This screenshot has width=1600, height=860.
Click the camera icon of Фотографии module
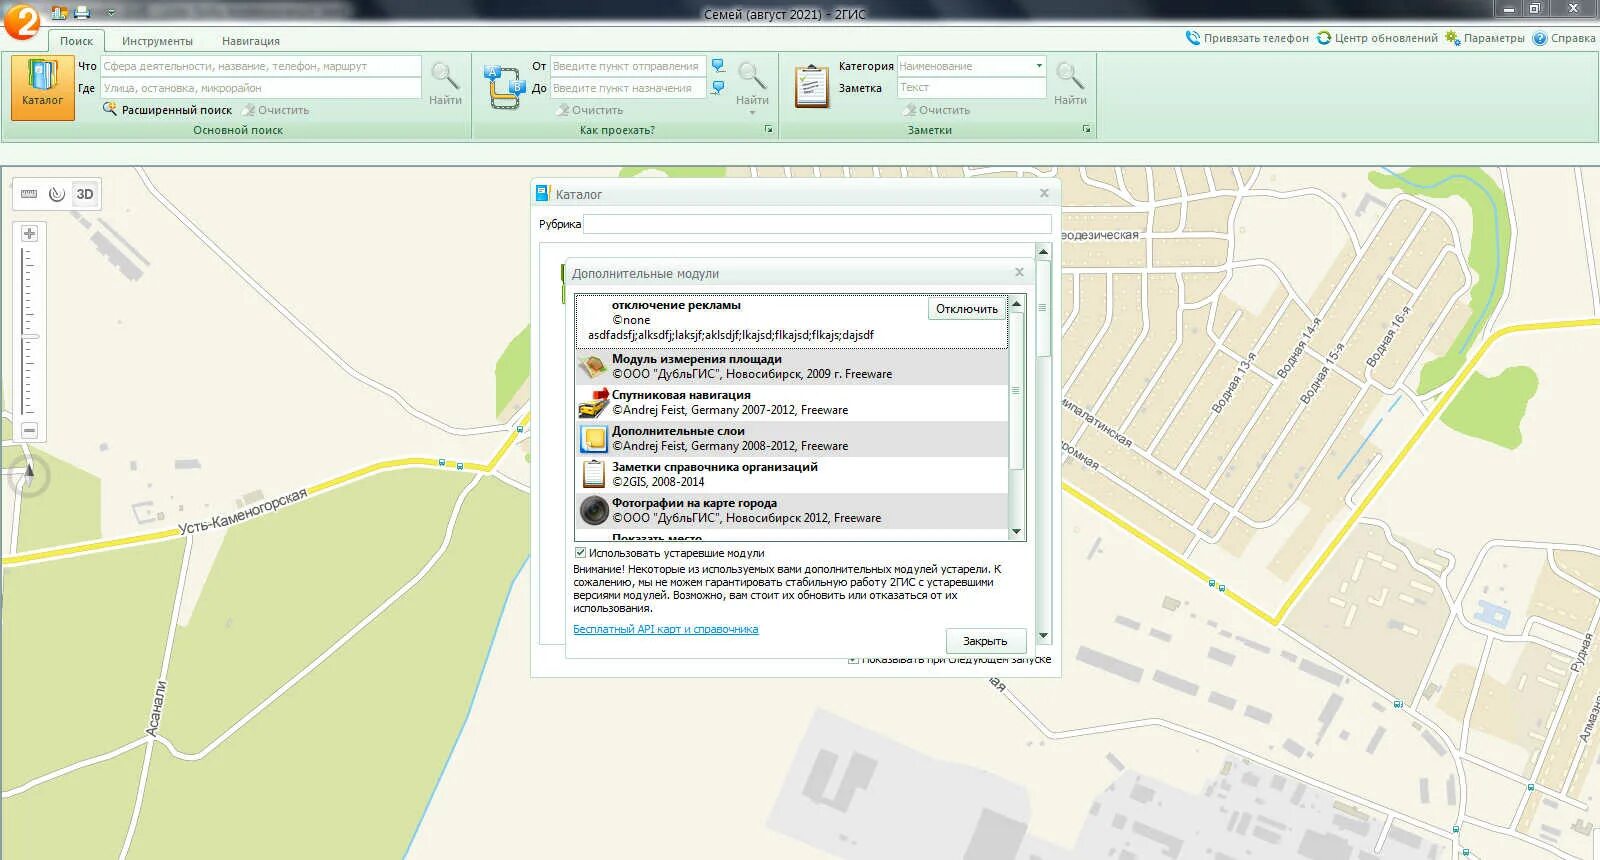coord(594,511)
